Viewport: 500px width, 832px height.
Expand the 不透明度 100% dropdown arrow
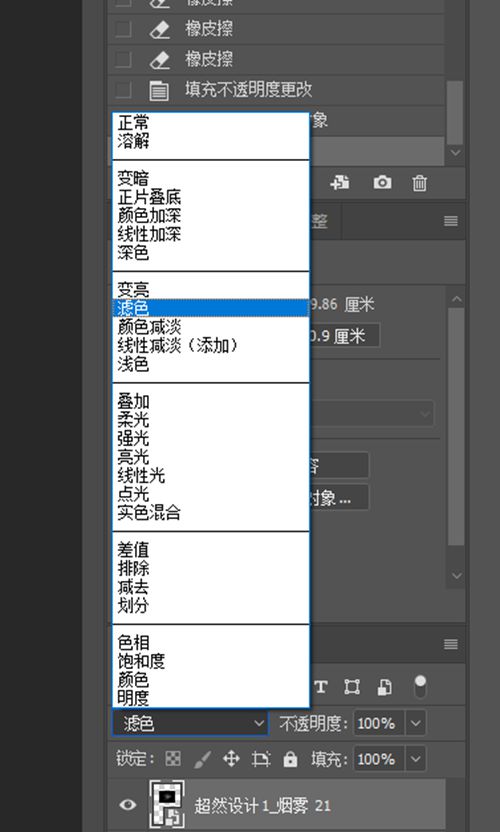pos(416,723)
